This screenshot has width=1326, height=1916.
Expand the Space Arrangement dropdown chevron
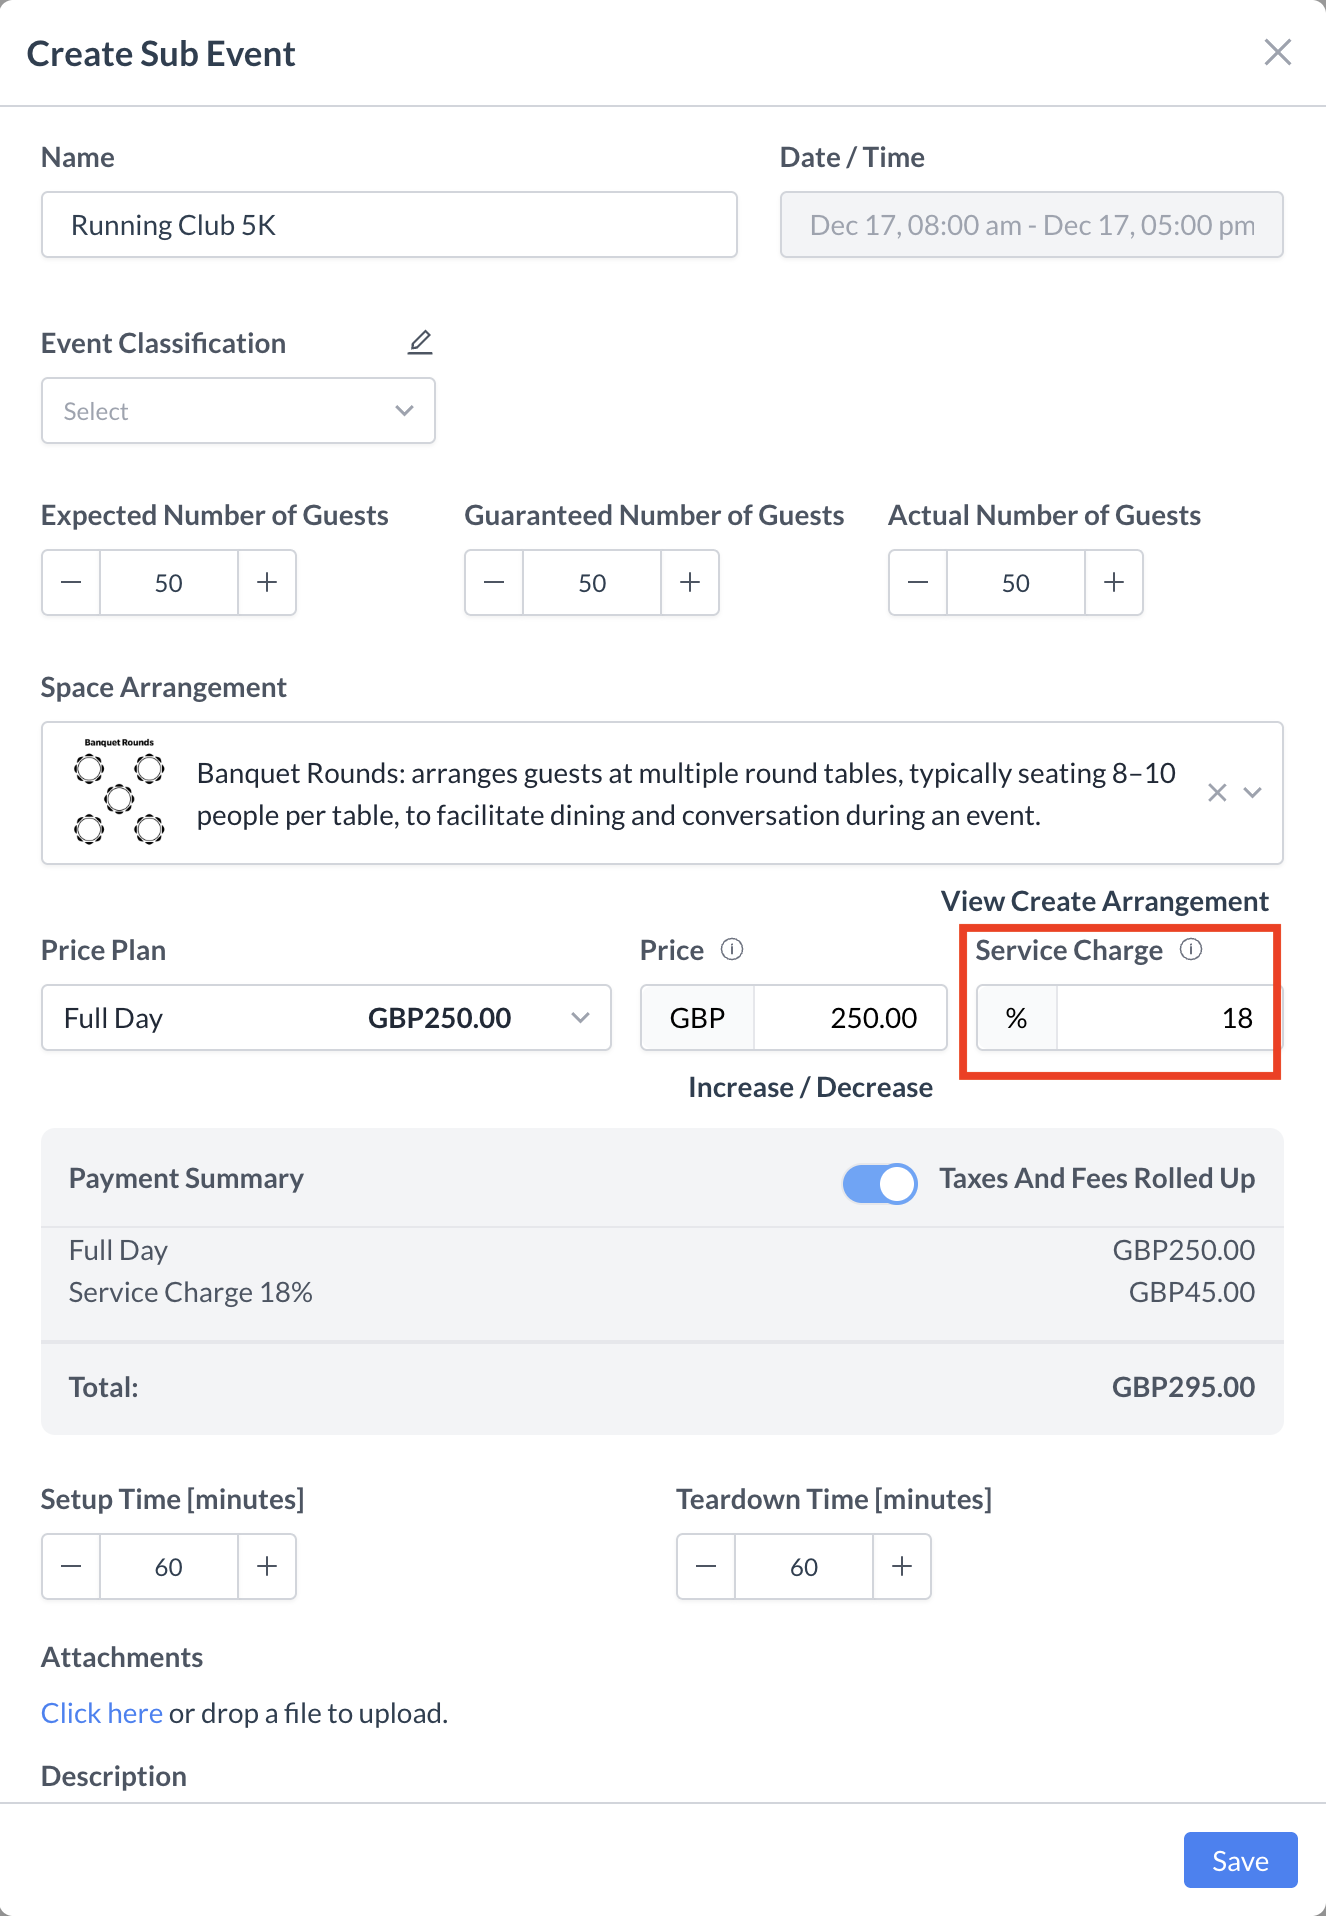tap(1253, 793)
